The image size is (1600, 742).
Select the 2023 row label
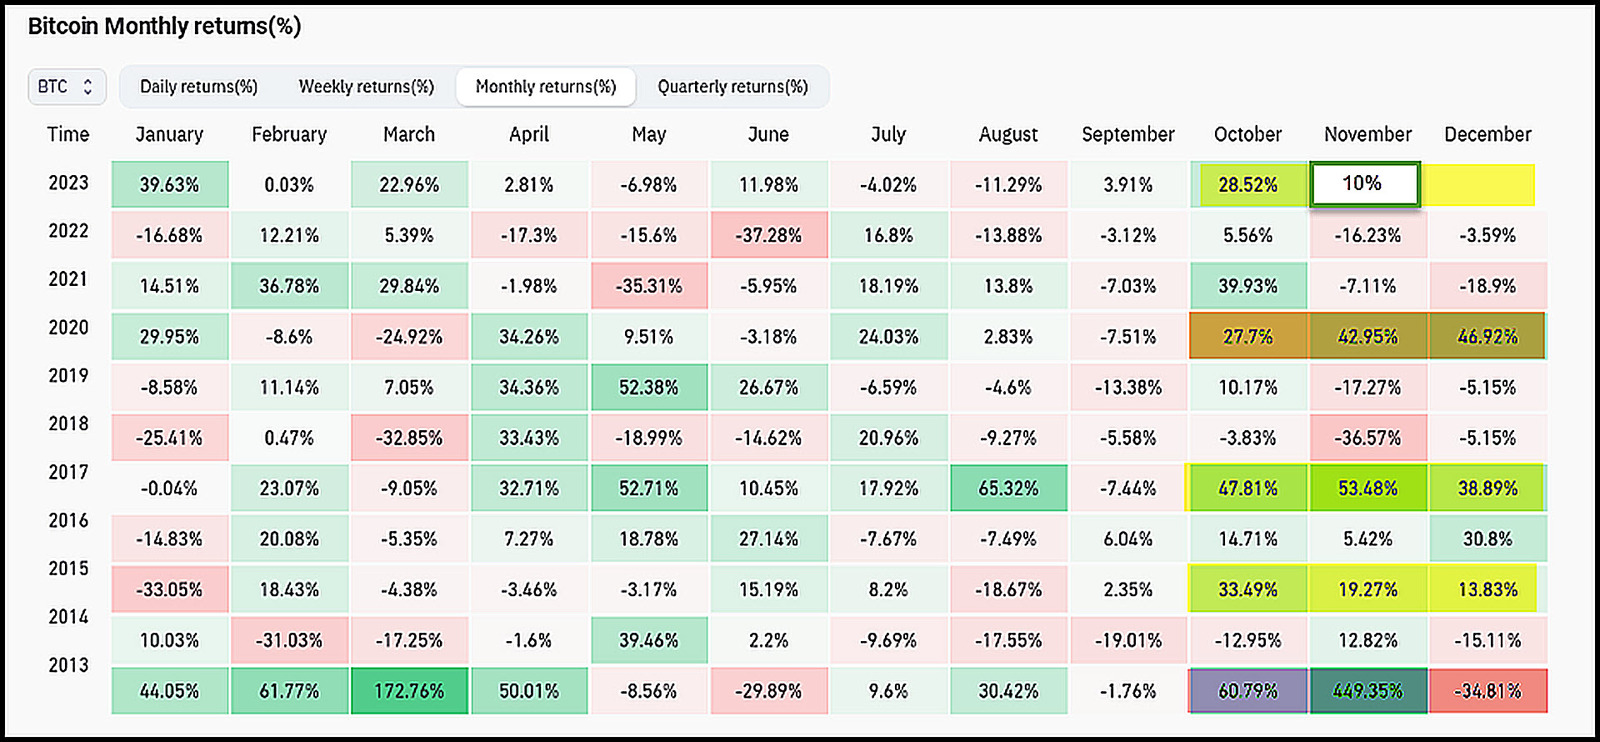(68, 183)
